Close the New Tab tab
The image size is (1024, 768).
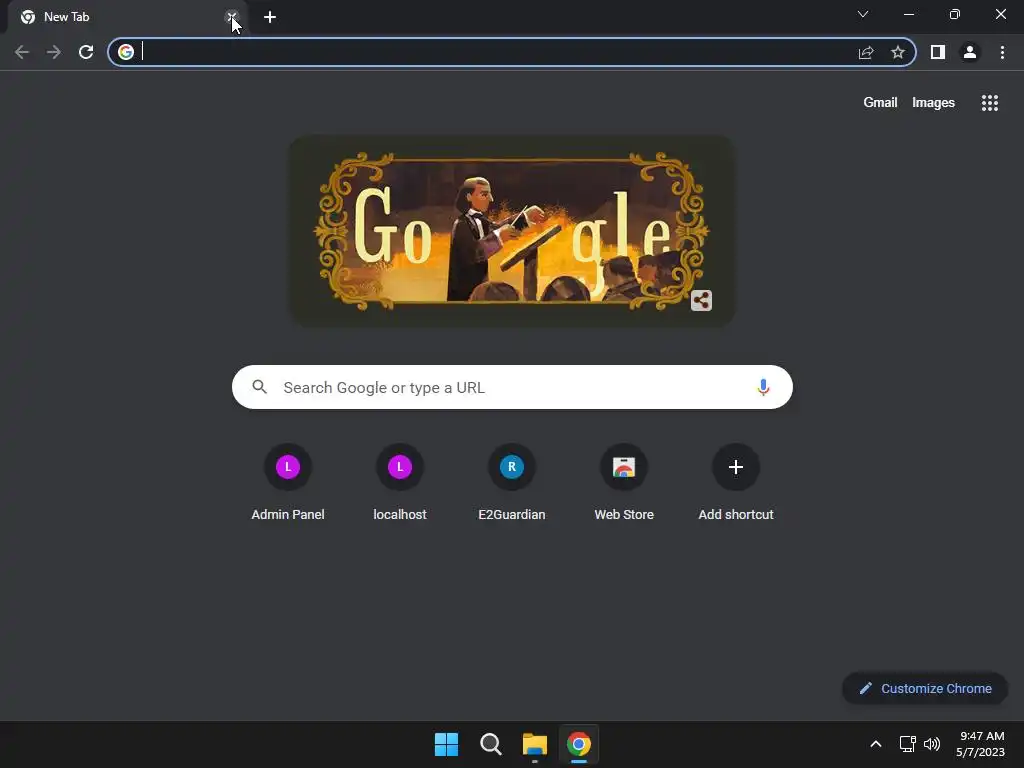[232, 17]
